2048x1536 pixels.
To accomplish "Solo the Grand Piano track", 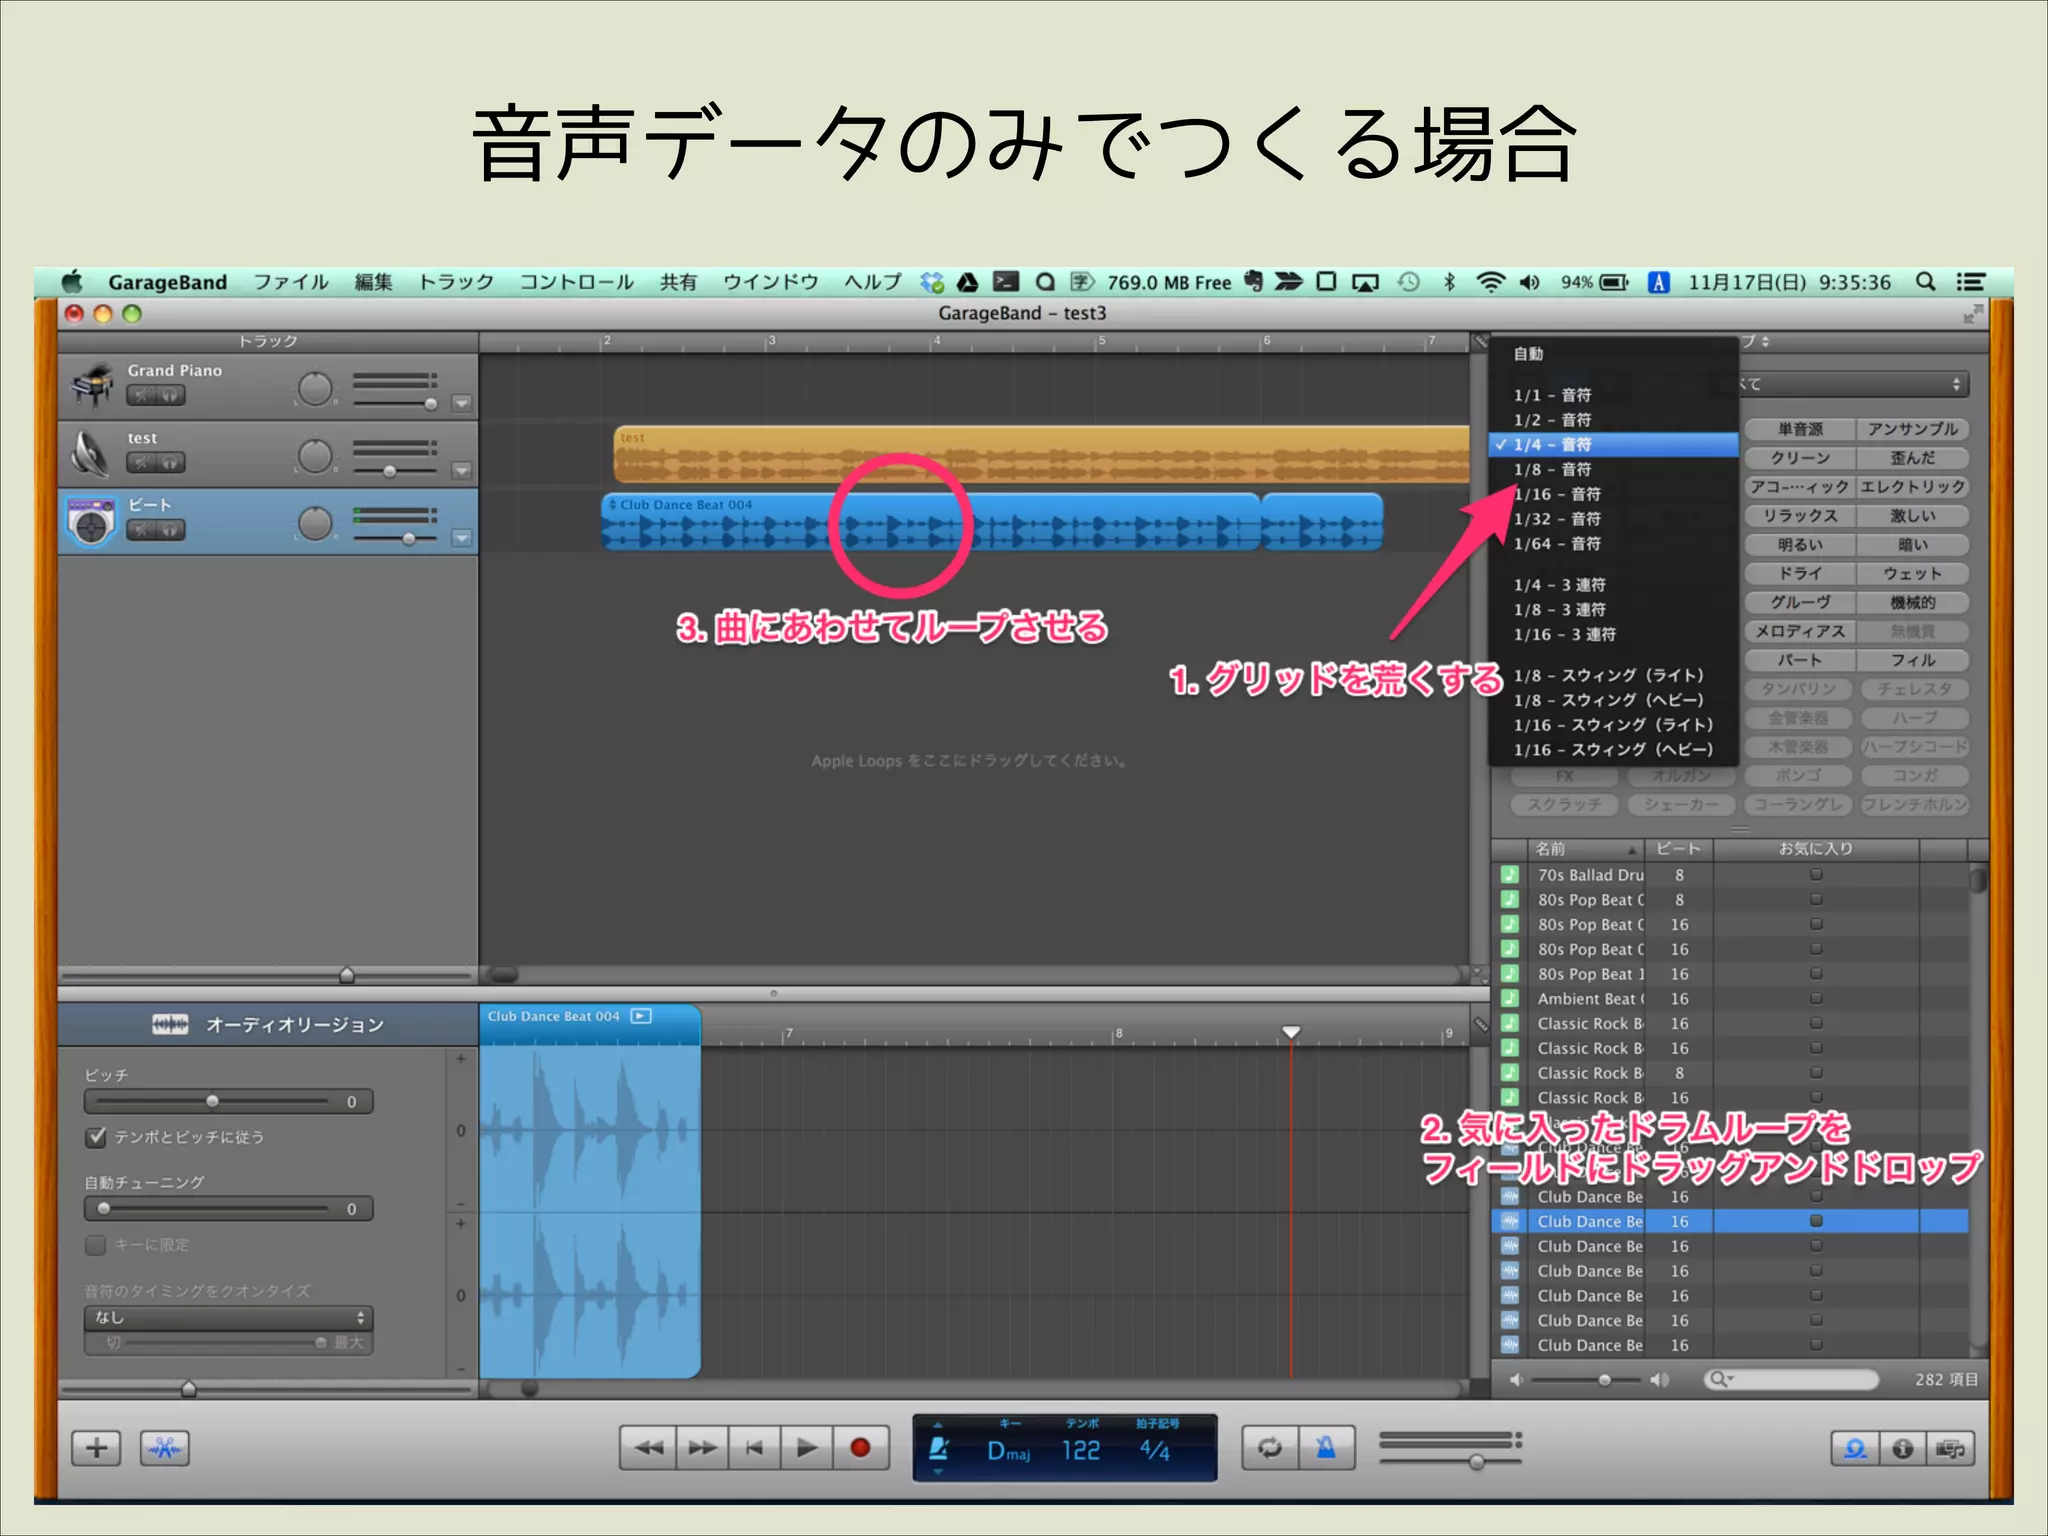I will click(170, 395).
